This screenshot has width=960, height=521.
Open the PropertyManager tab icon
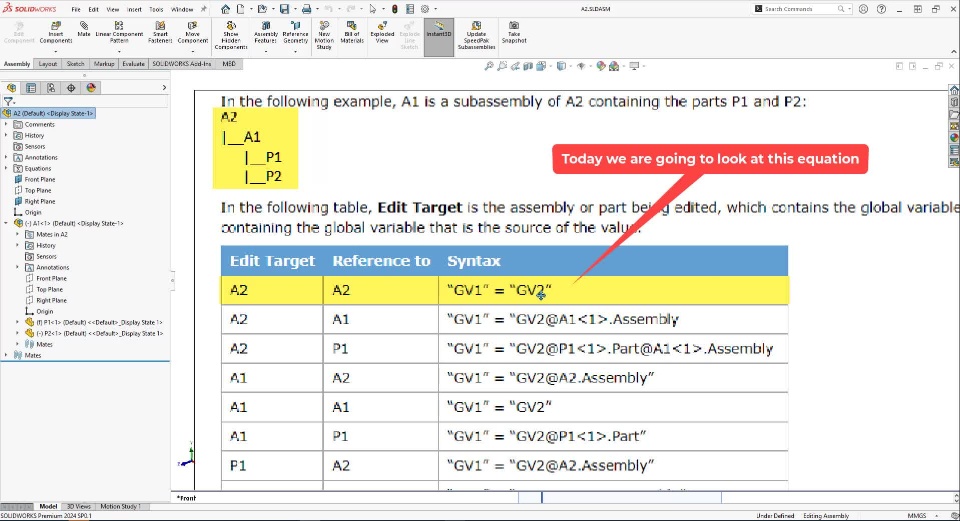(x=31, y=88)
